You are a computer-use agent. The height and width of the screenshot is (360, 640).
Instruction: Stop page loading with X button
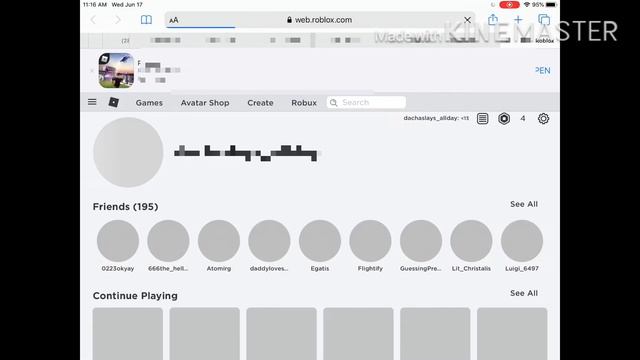pos(467,20)
